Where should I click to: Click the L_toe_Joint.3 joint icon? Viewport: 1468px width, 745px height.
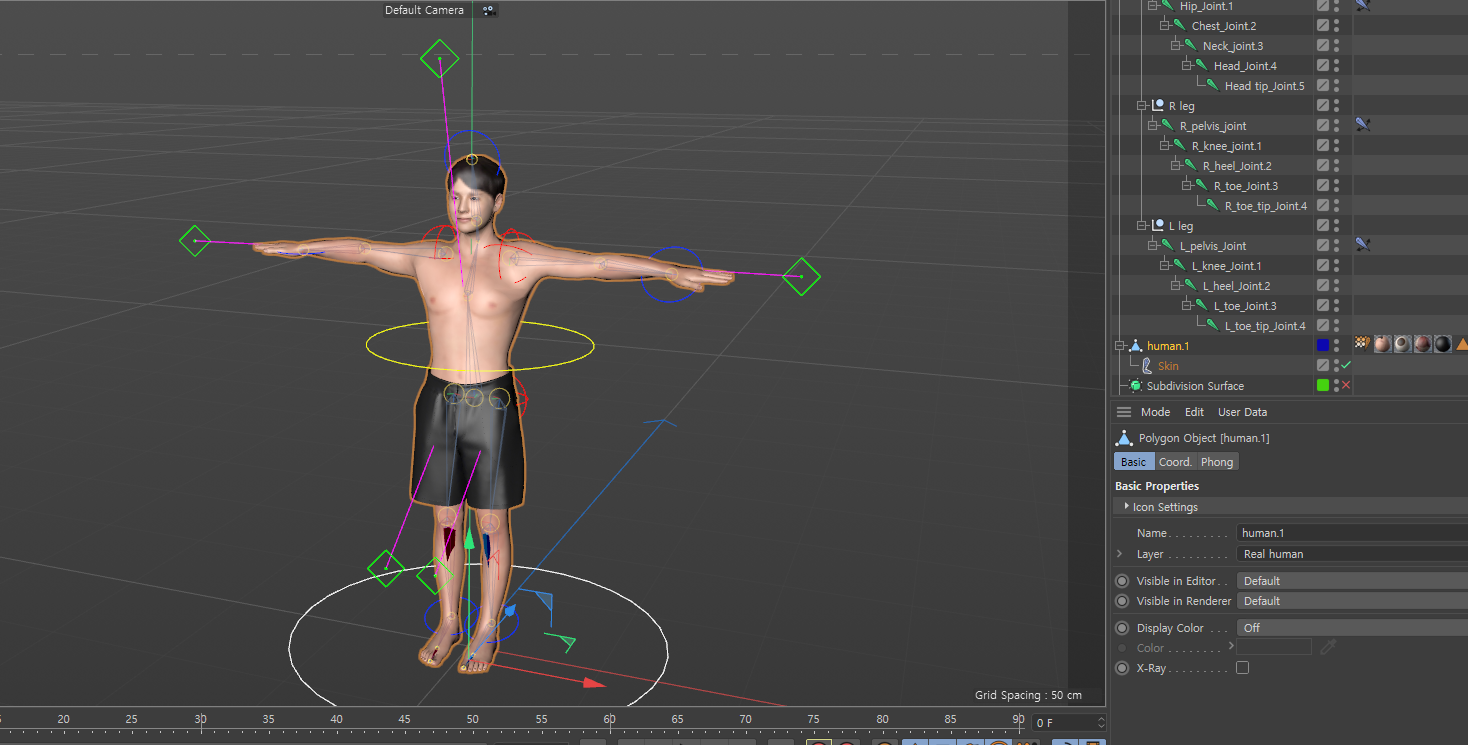pyautogui.click(x=1202, y=306)
